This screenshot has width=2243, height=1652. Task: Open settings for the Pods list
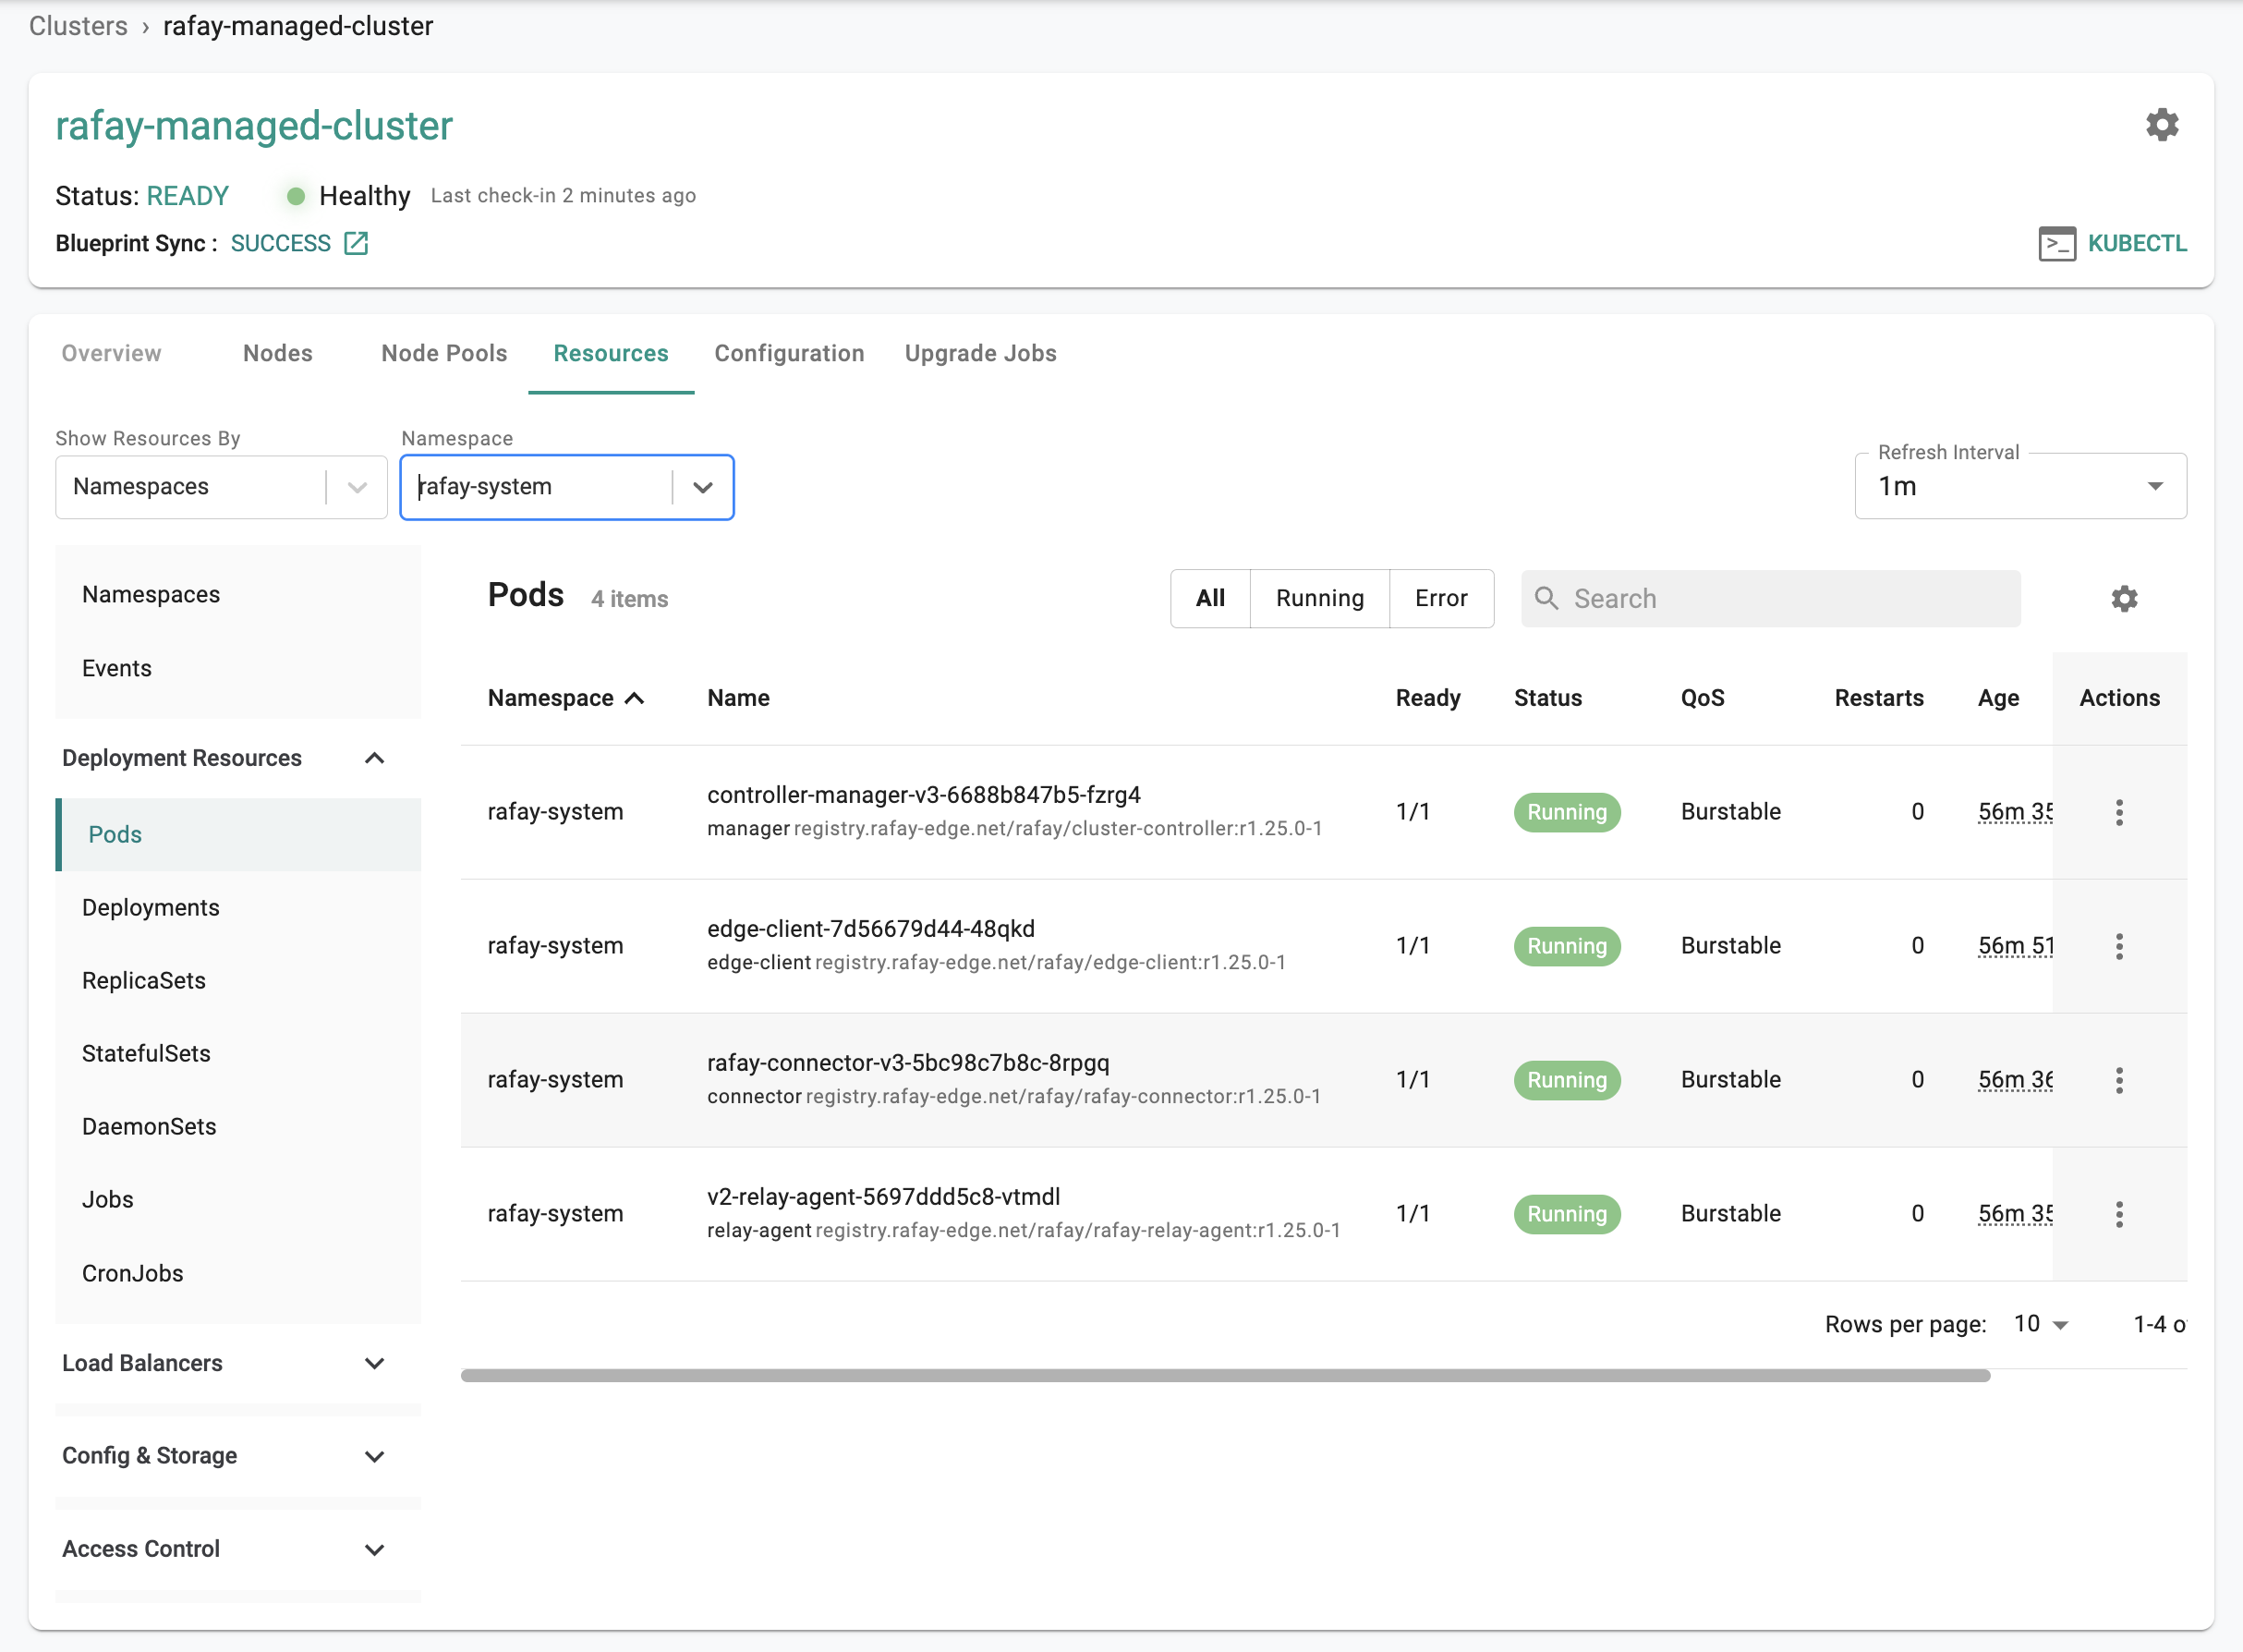click(2125, 600)
